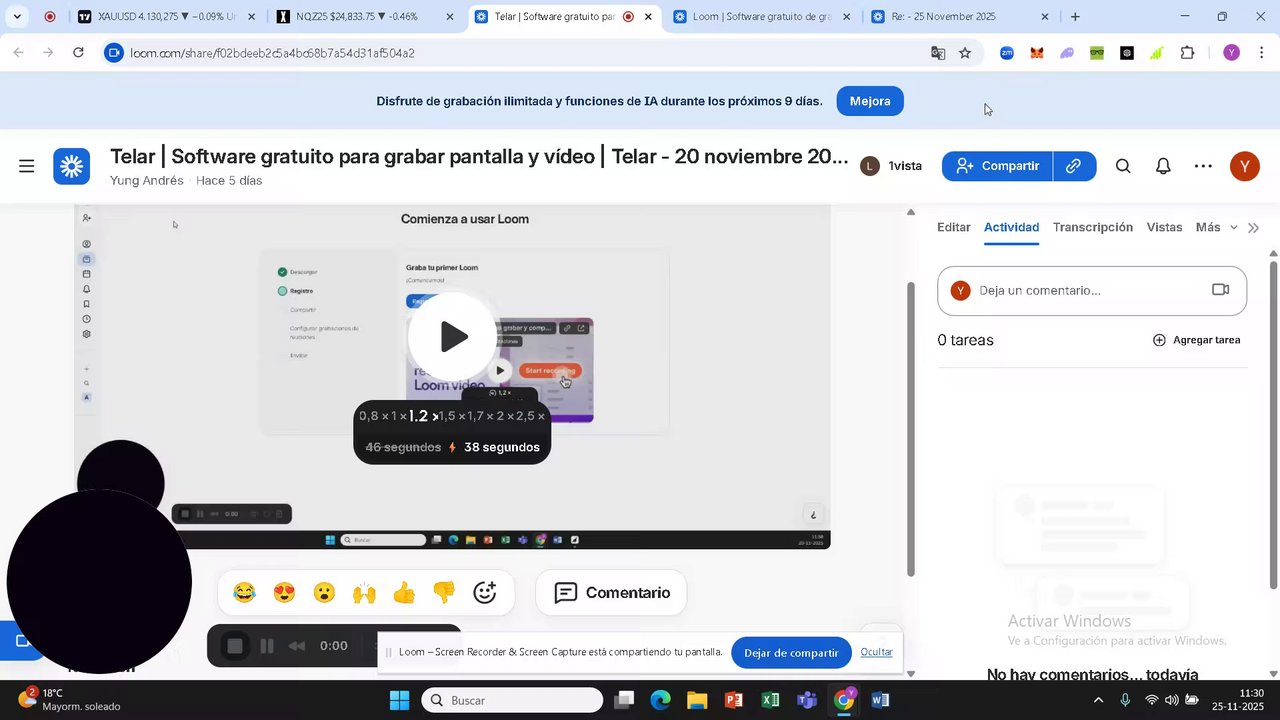Screen dimensions: 1280x720
Task: Open PowerPoint from the taskbar
Action: point(734,700)
